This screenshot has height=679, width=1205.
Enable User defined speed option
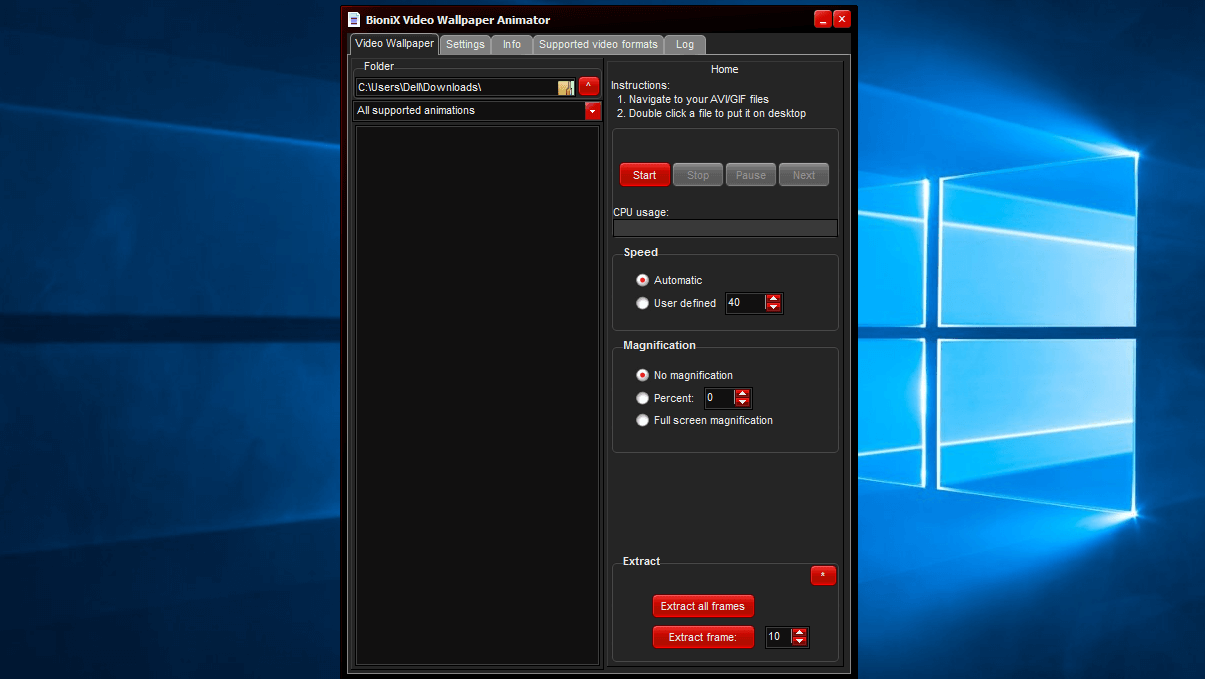pos(643,303)
